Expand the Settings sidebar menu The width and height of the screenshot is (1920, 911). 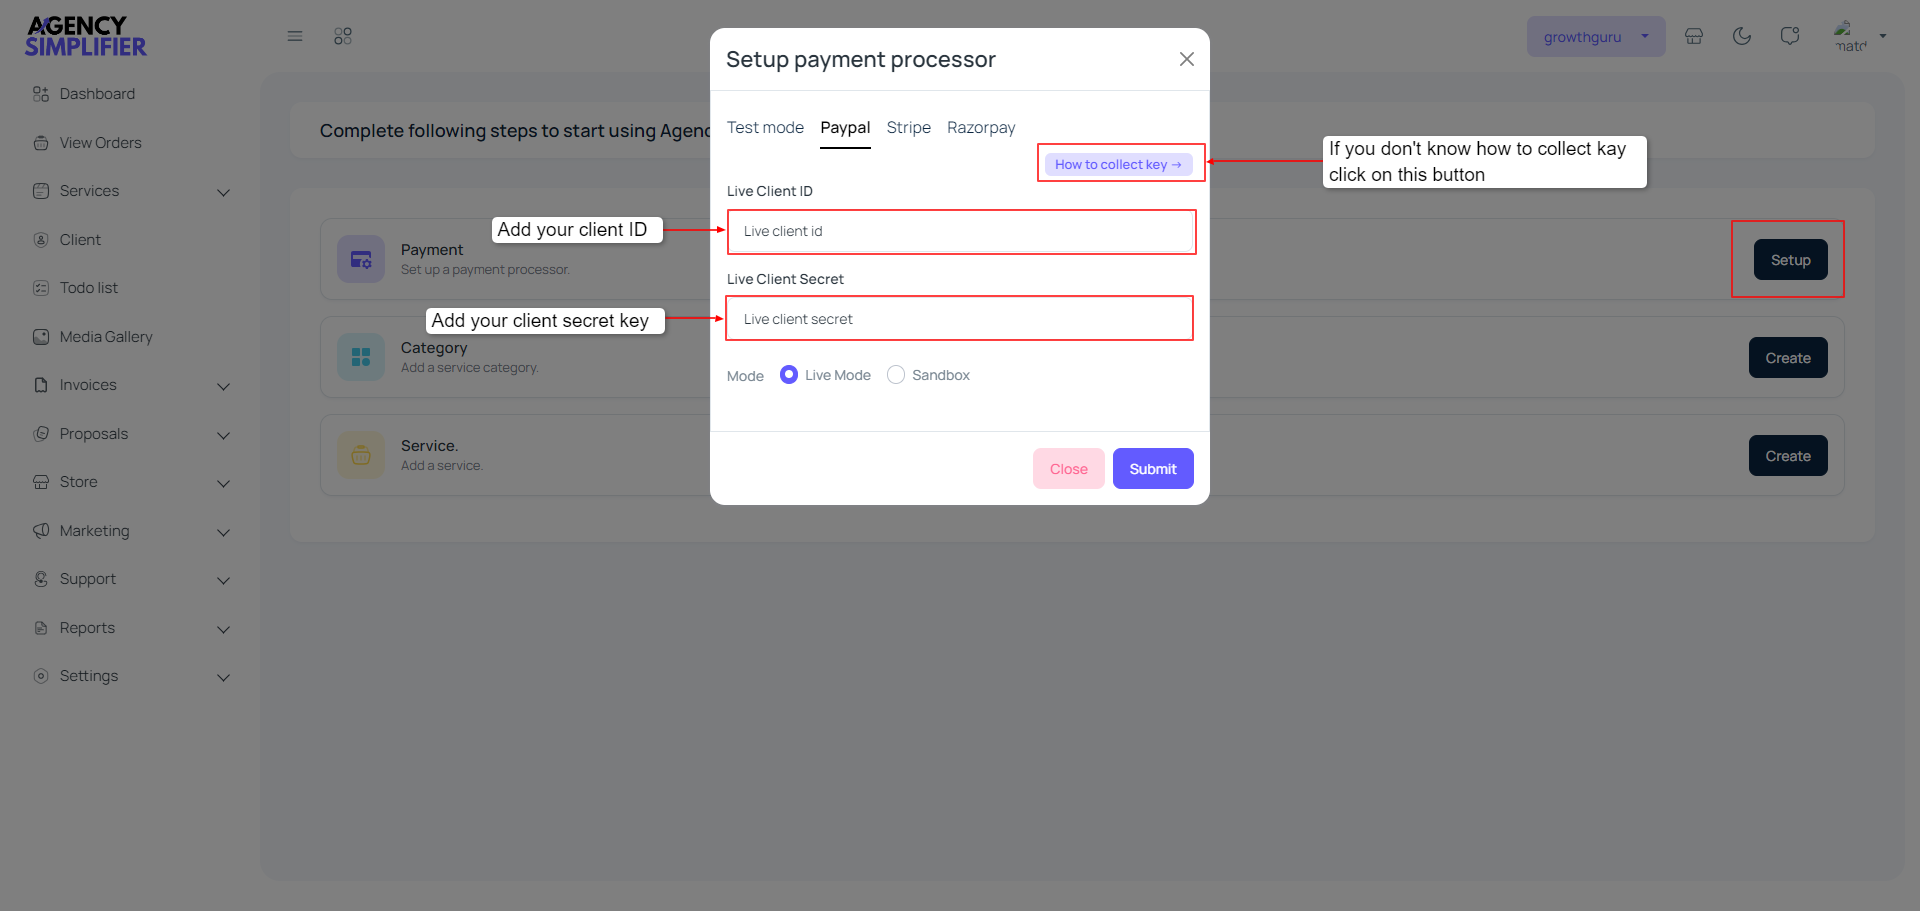[x=89, y=675]
